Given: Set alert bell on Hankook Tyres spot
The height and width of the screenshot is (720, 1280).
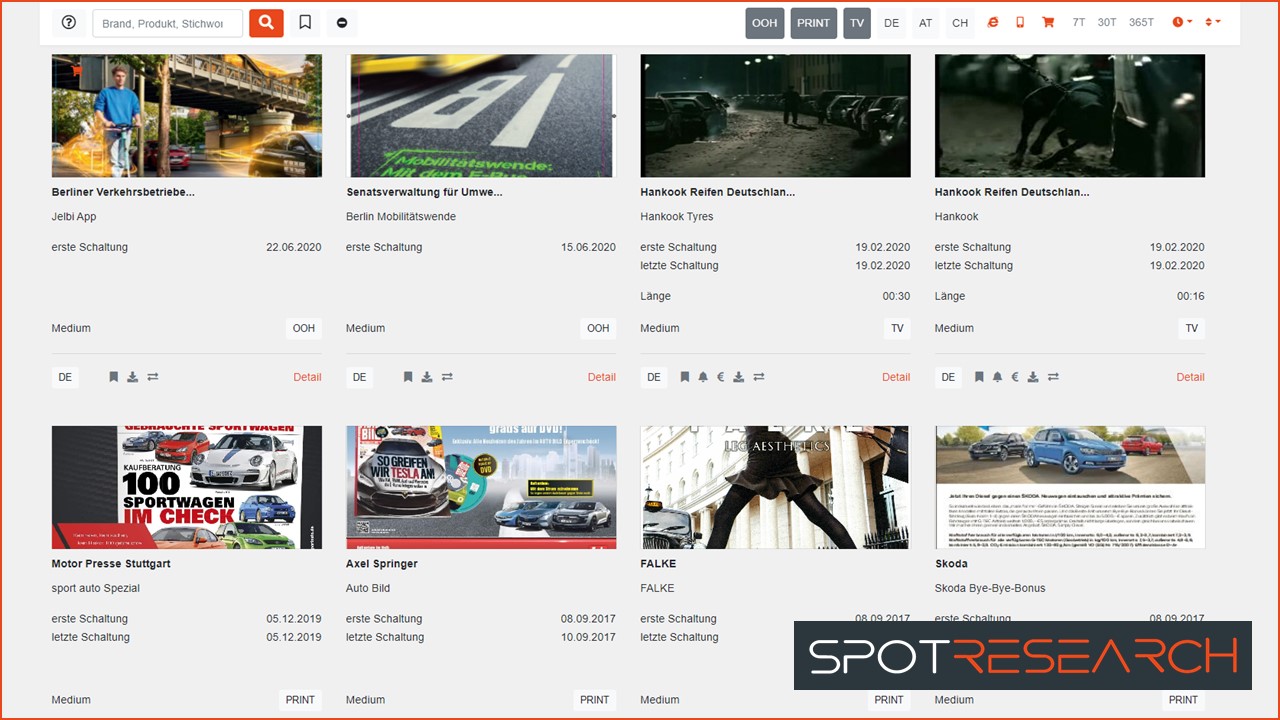Looking at the screenshot, I should point(703,377).
